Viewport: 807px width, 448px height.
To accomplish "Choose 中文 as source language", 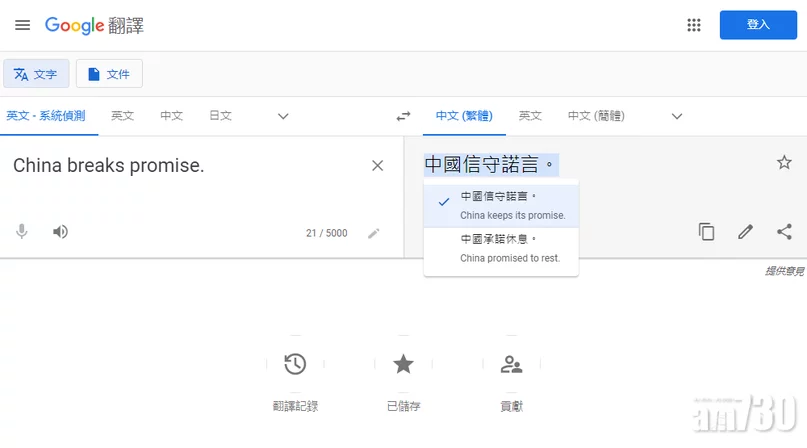I will click(171, 116).
